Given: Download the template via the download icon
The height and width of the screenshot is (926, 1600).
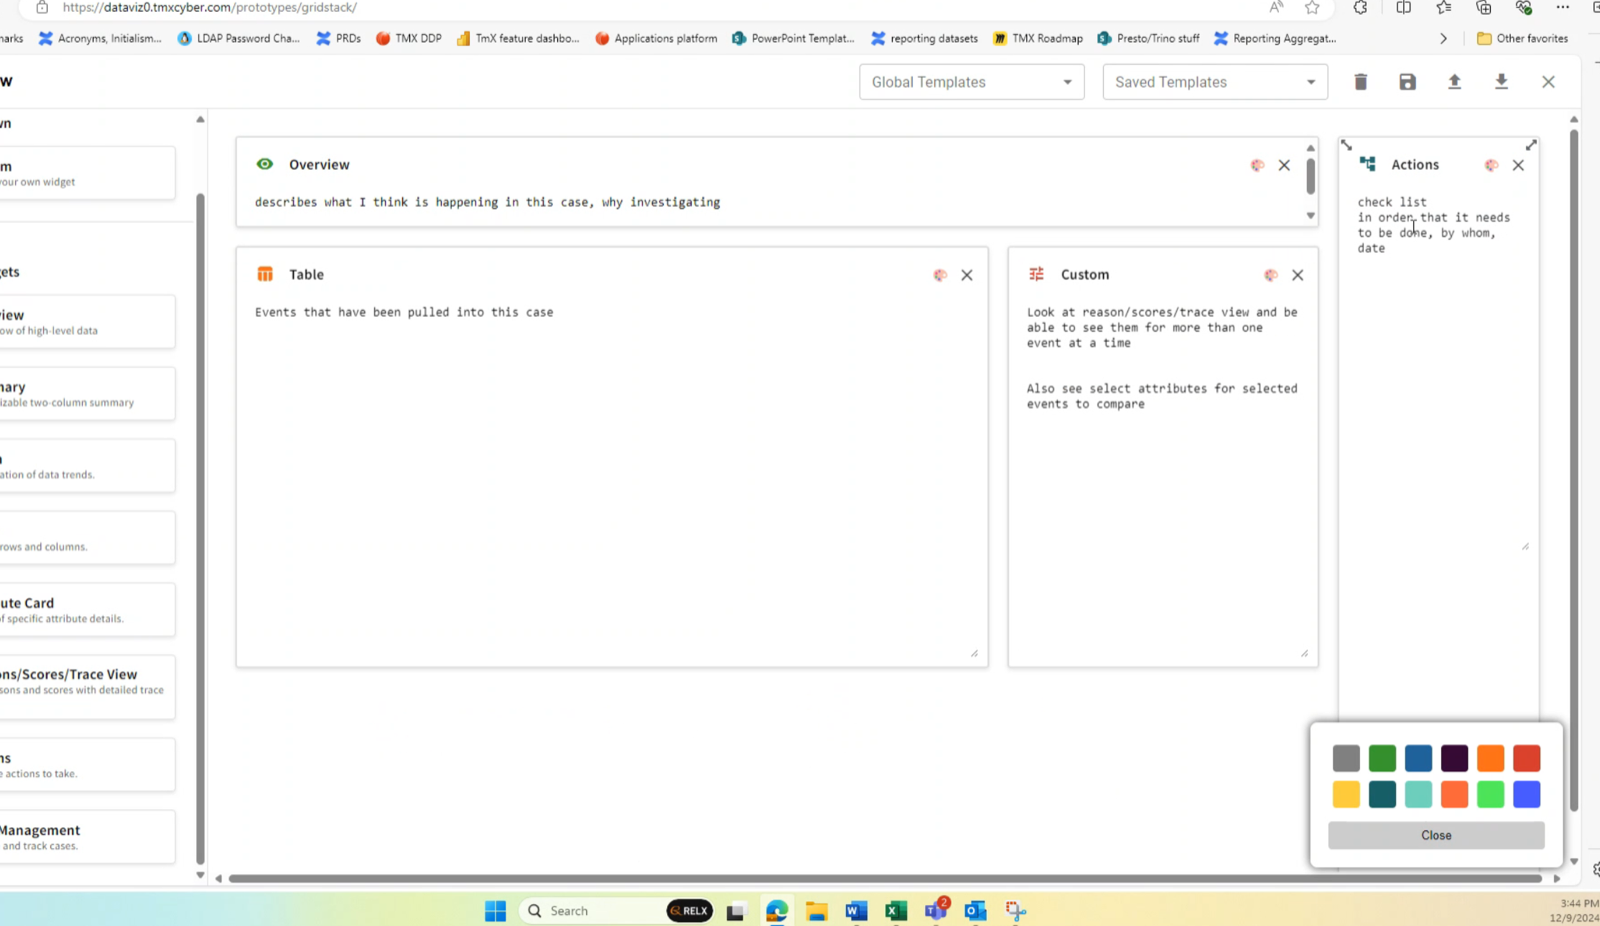Looking at the screenshot, I should pos(1501,82).
